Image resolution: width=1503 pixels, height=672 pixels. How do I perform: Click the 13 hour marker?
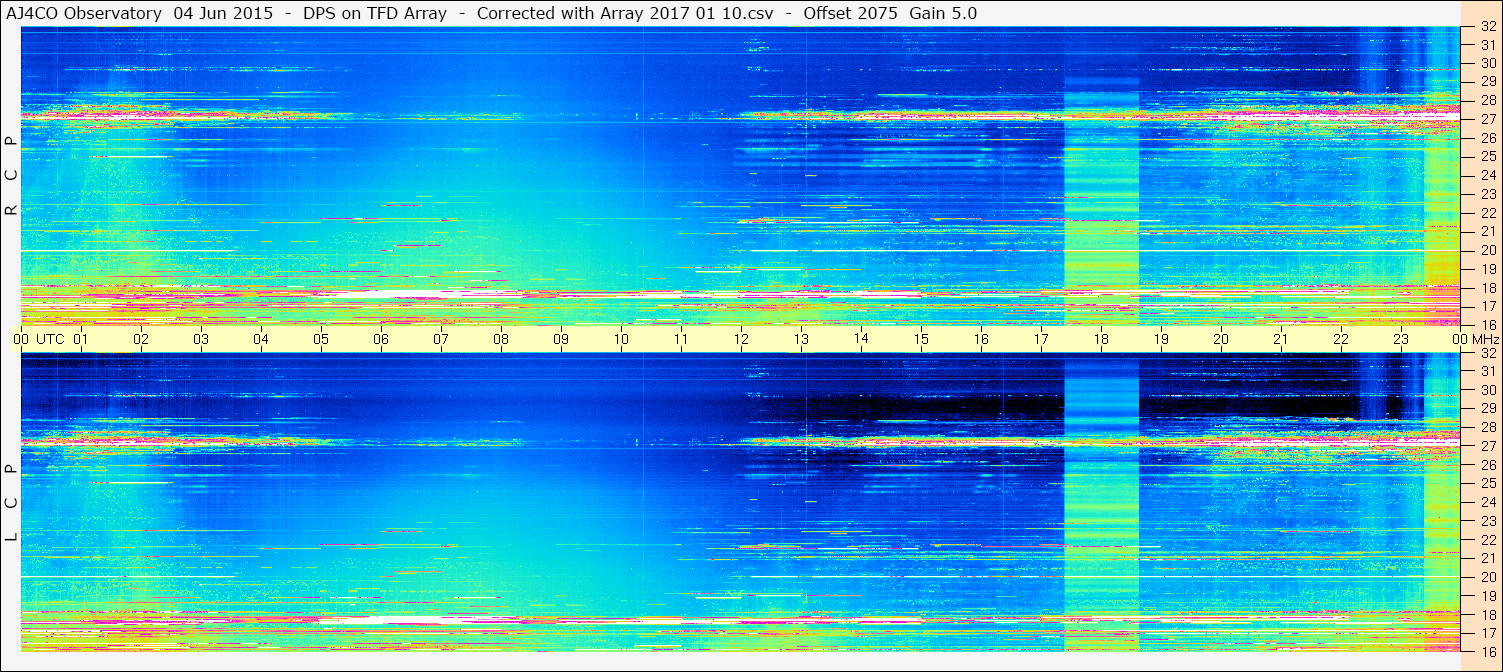tap(801, 339)
